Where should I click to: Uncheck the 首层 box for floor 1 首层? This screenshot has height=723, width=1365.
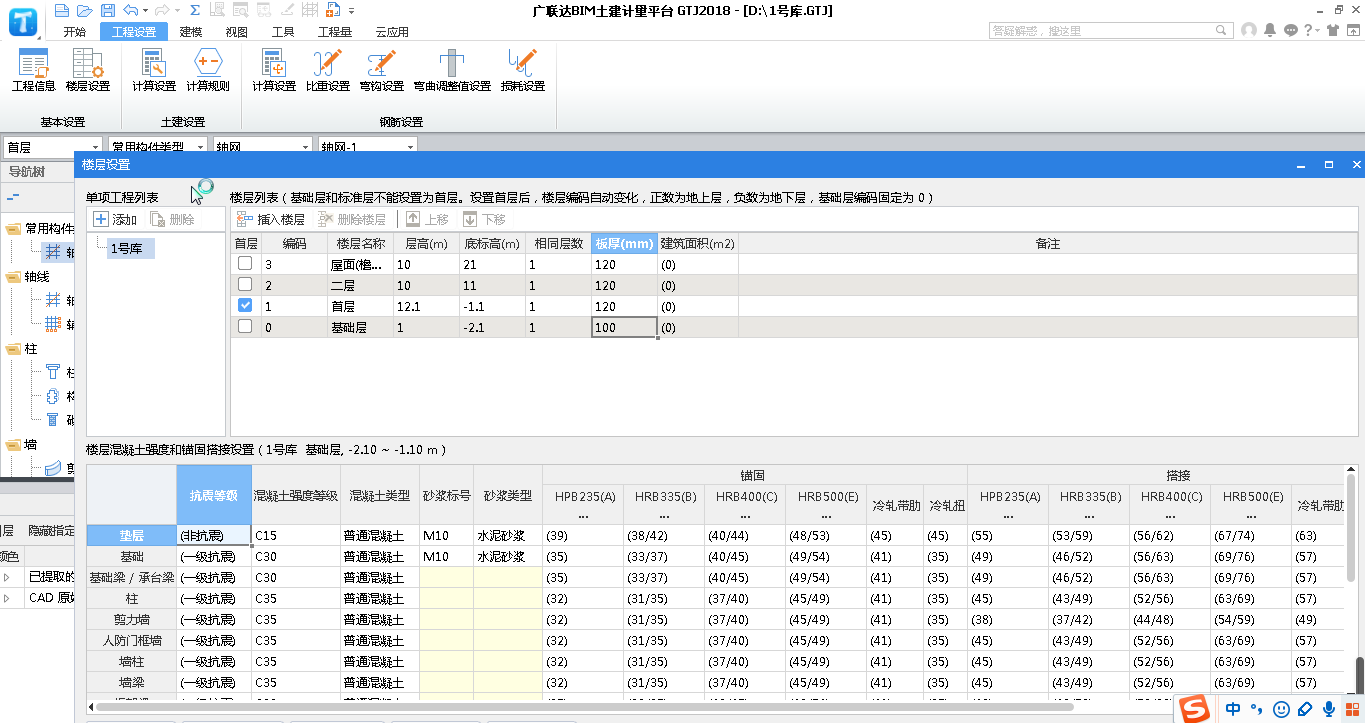[x=245, y=305]
